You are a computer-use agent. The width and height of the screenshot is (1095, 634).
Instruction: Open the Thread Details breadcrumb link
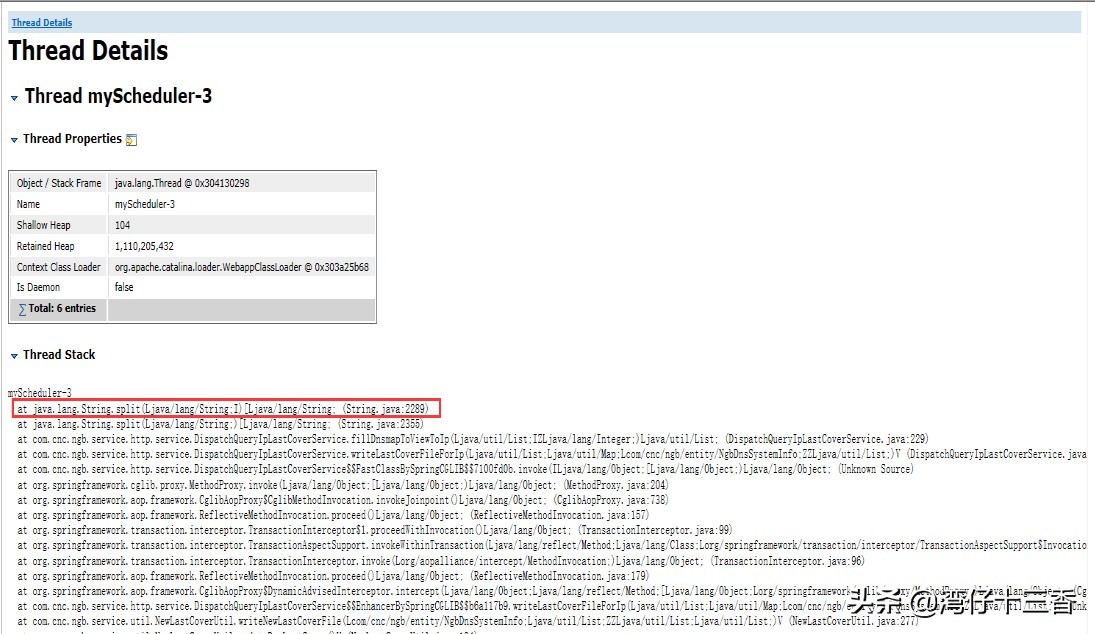pyautogui.click(x=42, y=22)
